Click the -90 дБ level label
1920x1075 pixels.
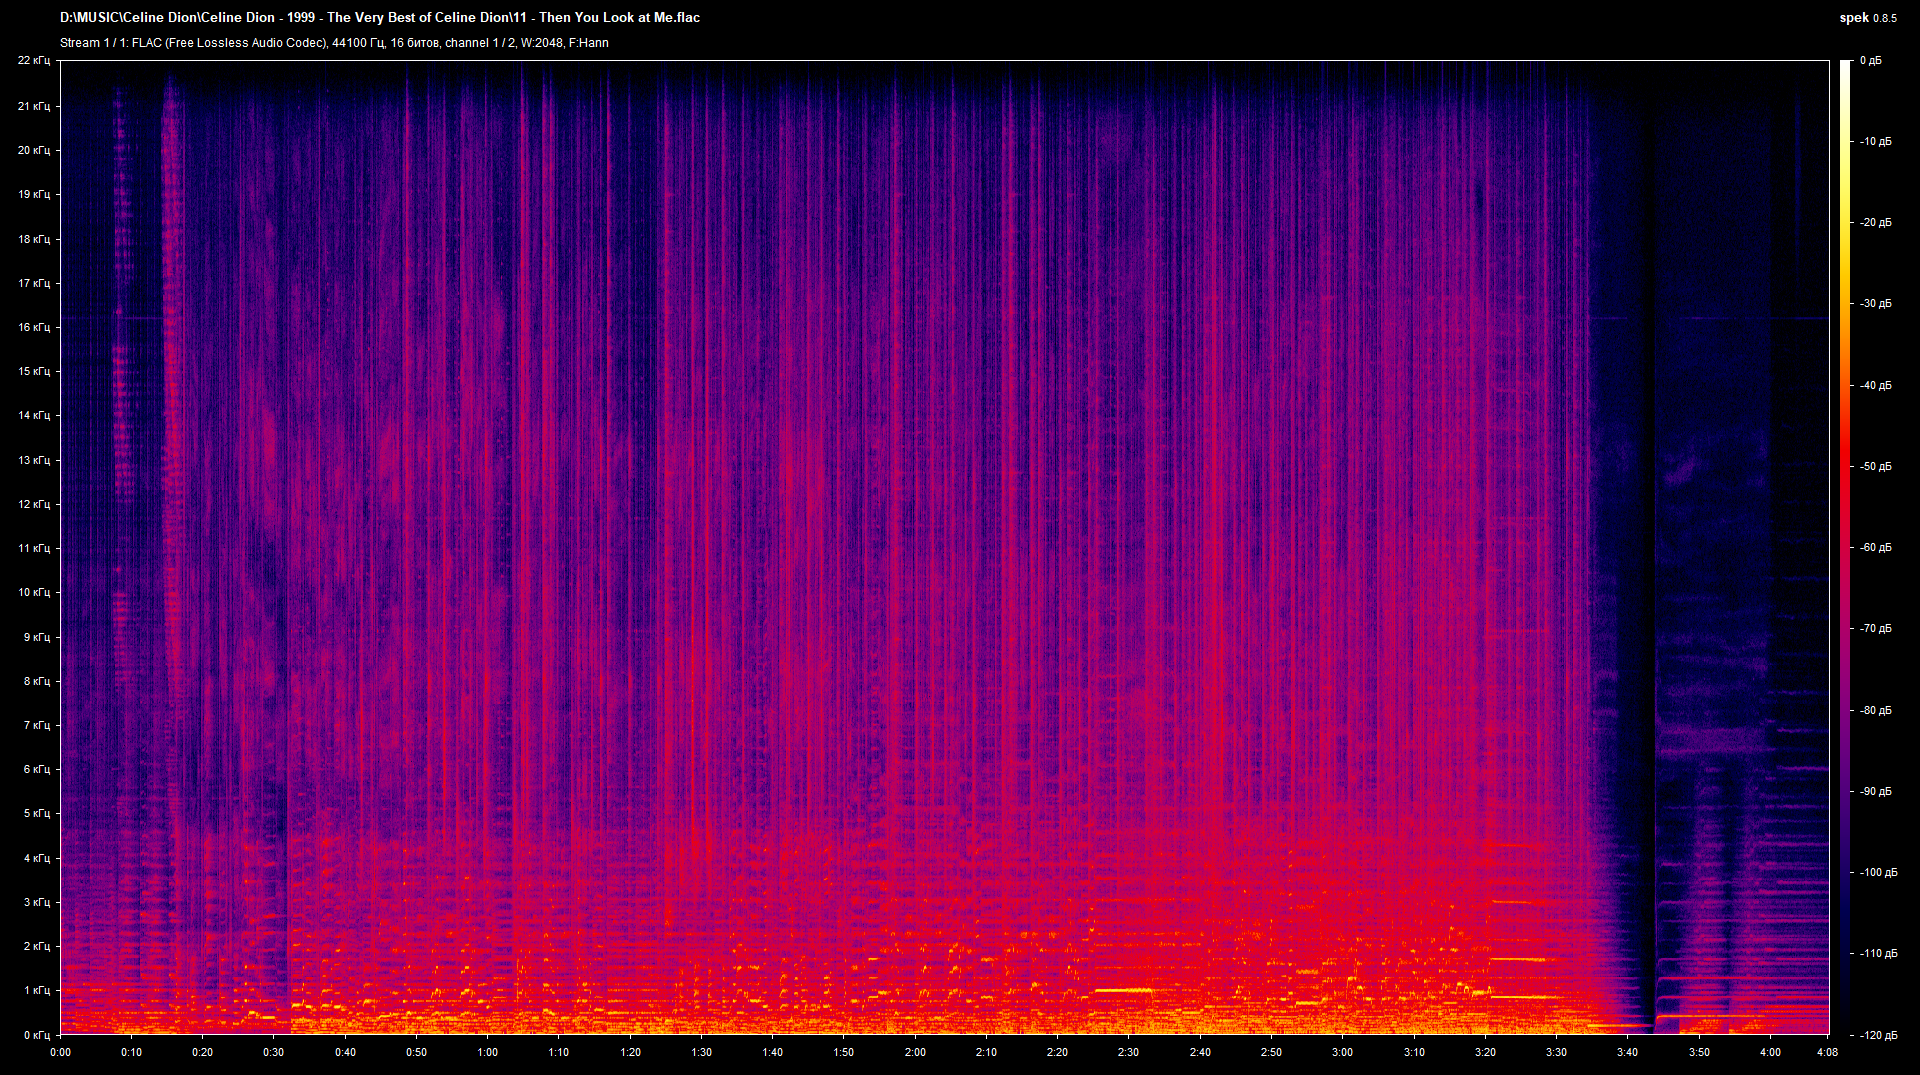point(1875,792)
